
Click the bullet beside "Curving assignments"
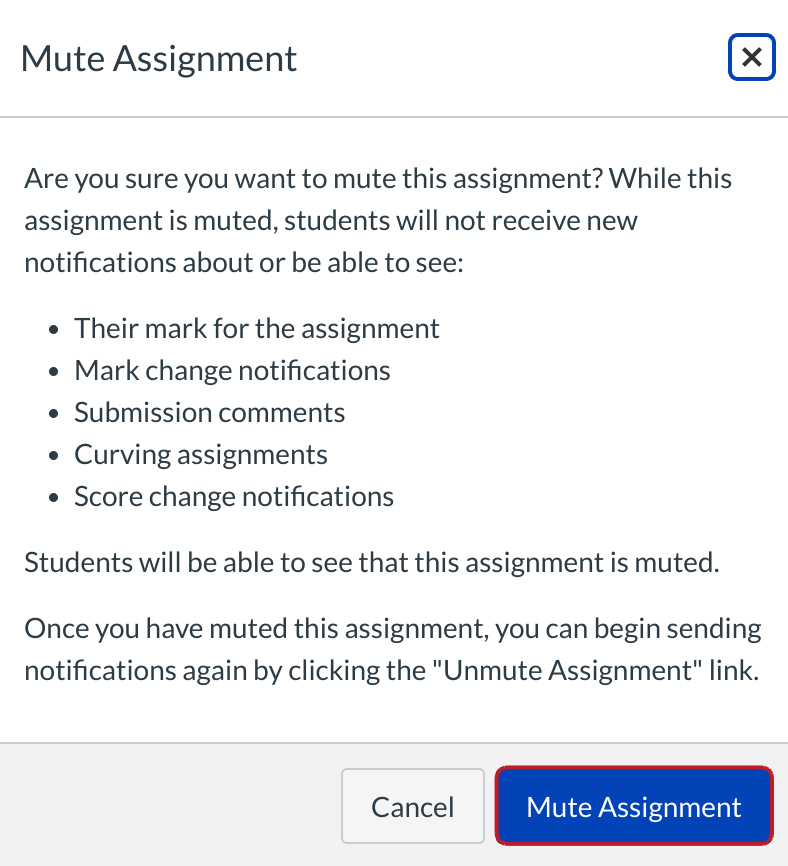(55, 455)
